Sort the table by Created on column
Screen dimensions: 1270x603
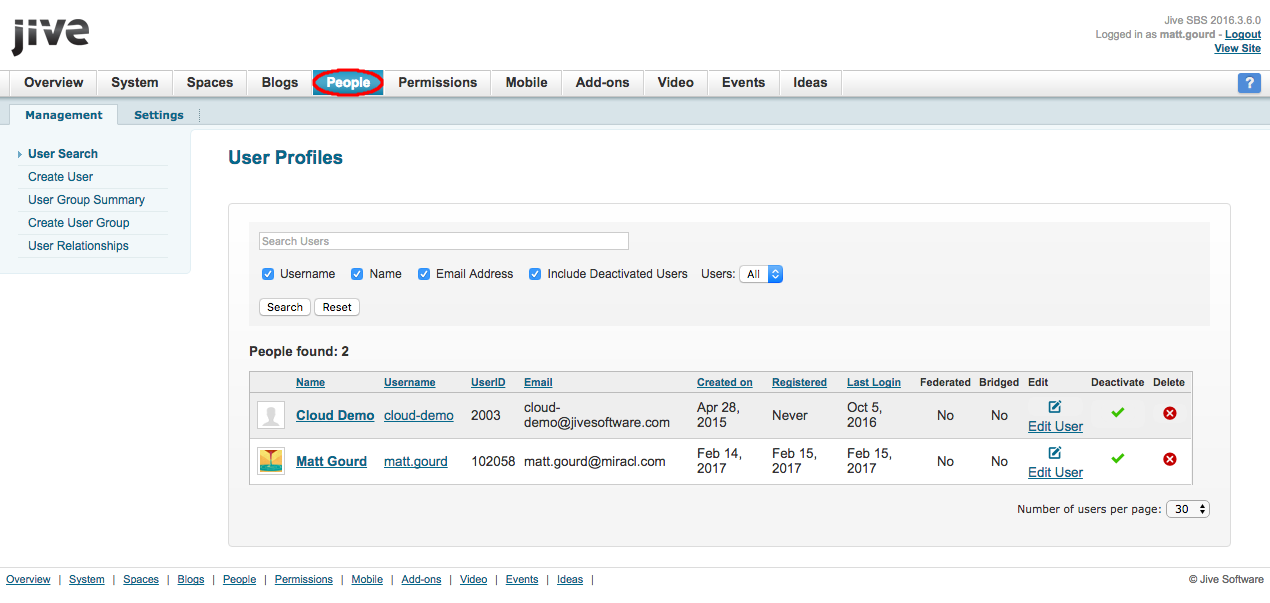tap(725, 382)
